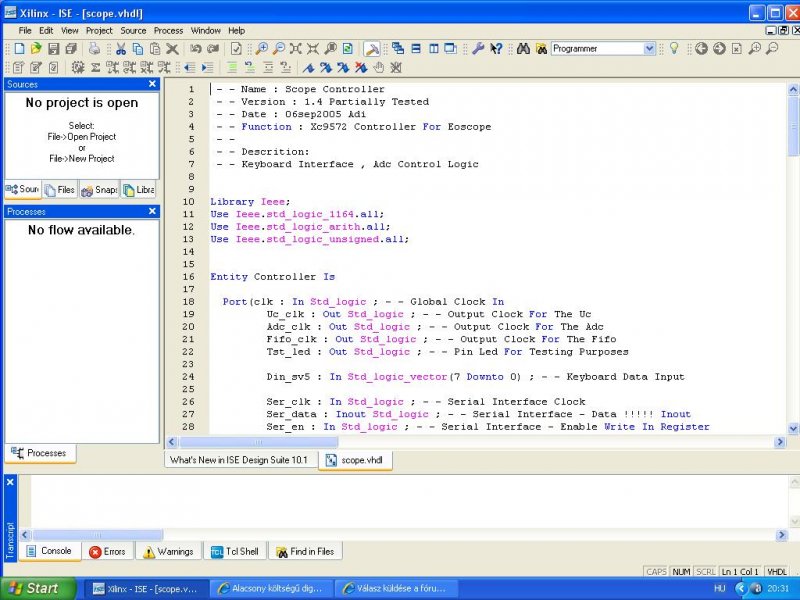The height and width of the screenshot is (600, 800).
Task: Click the New file icon in toolbar
Action: click(19, 48)
